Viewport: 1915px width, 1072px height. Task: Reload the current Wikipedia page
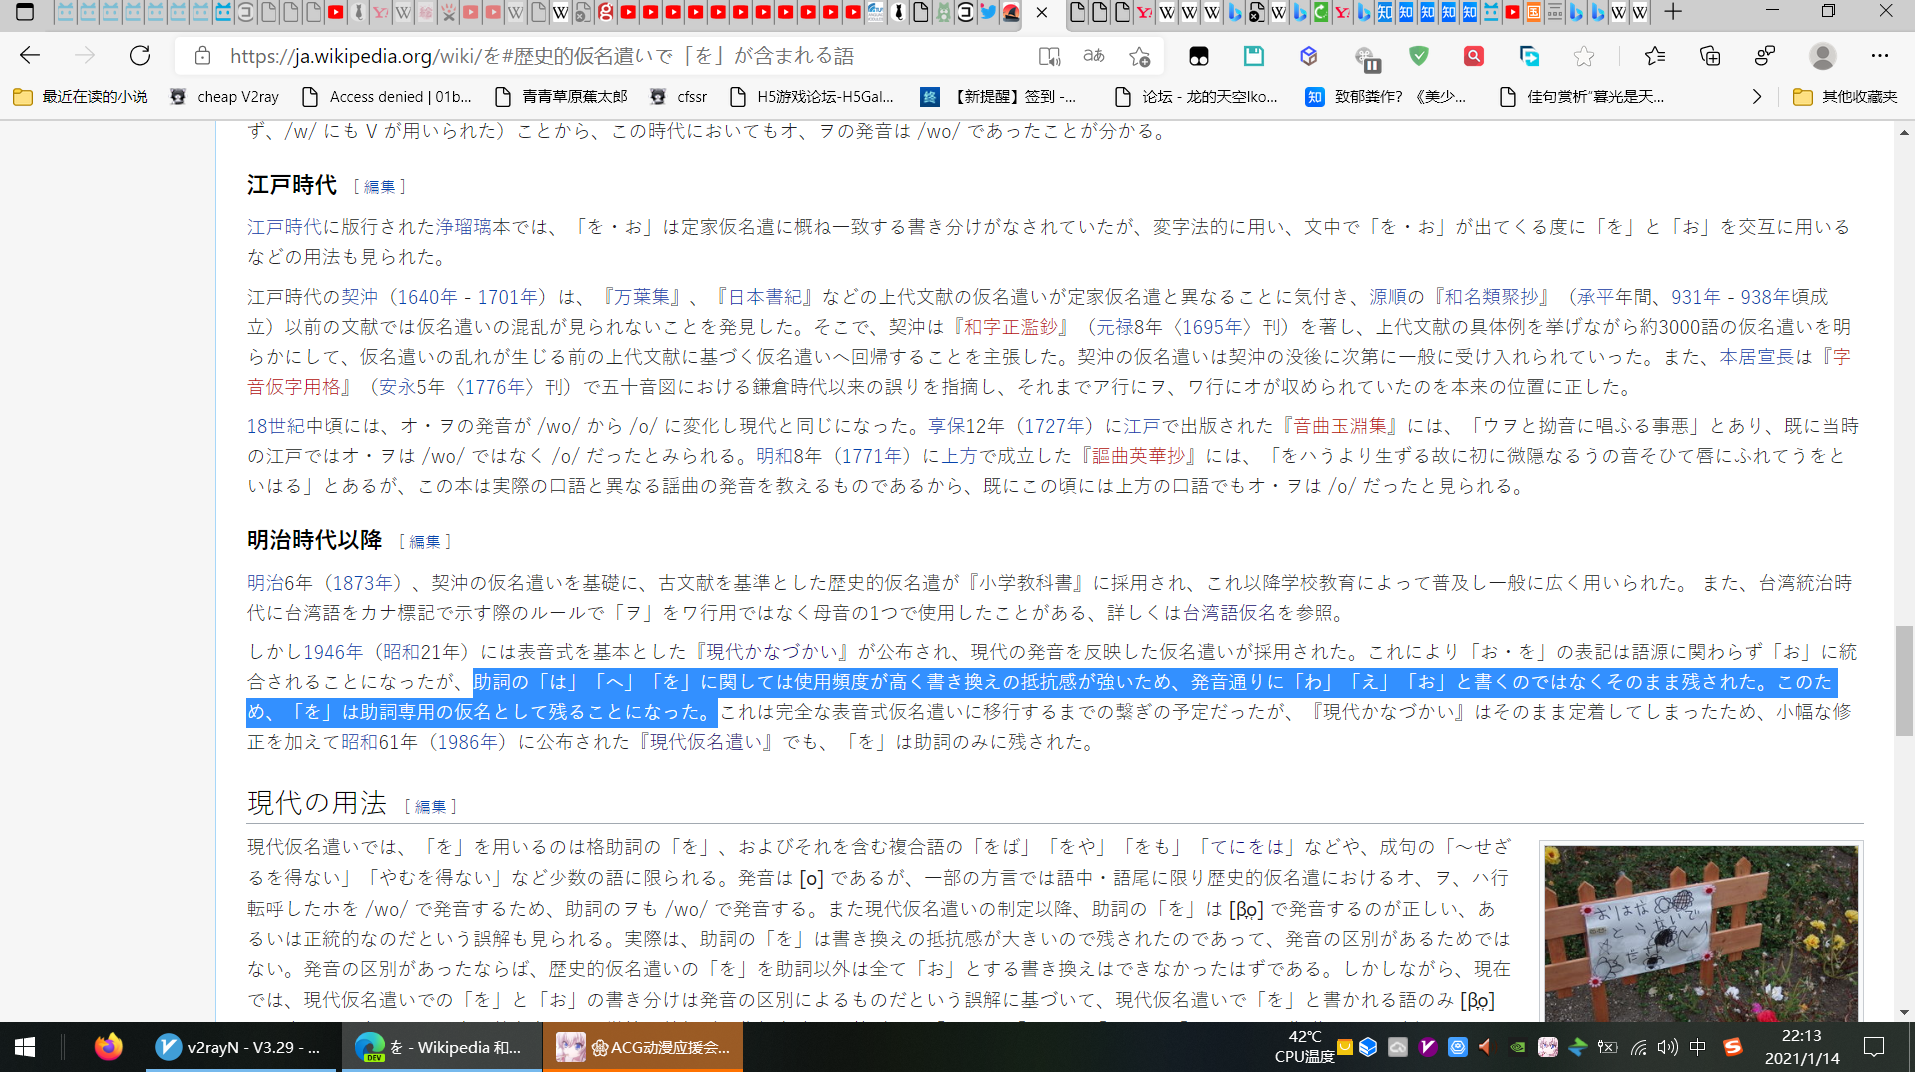(x=140, y=56)
